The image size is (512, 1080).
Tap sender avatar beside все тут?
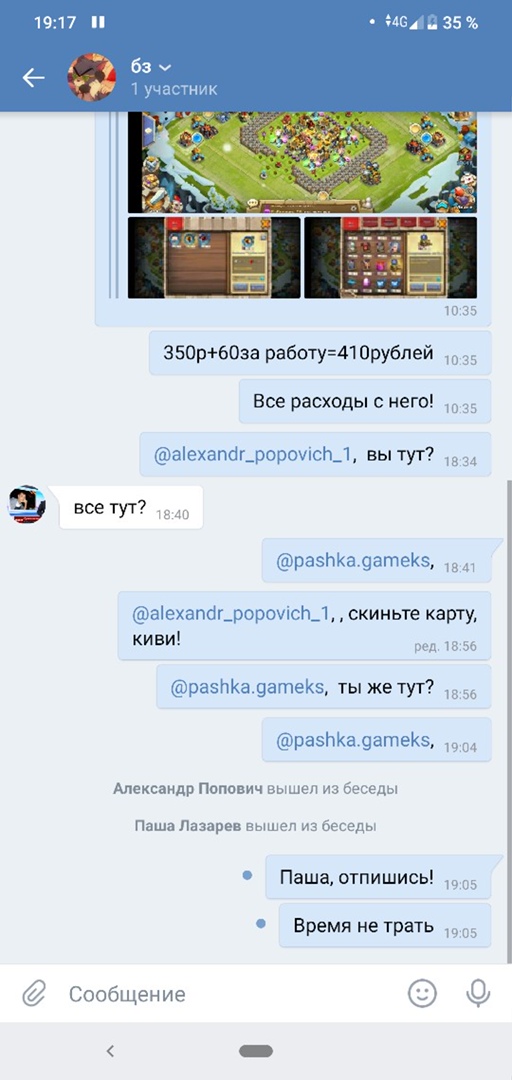pyautogui.click(x=27, y=504)
